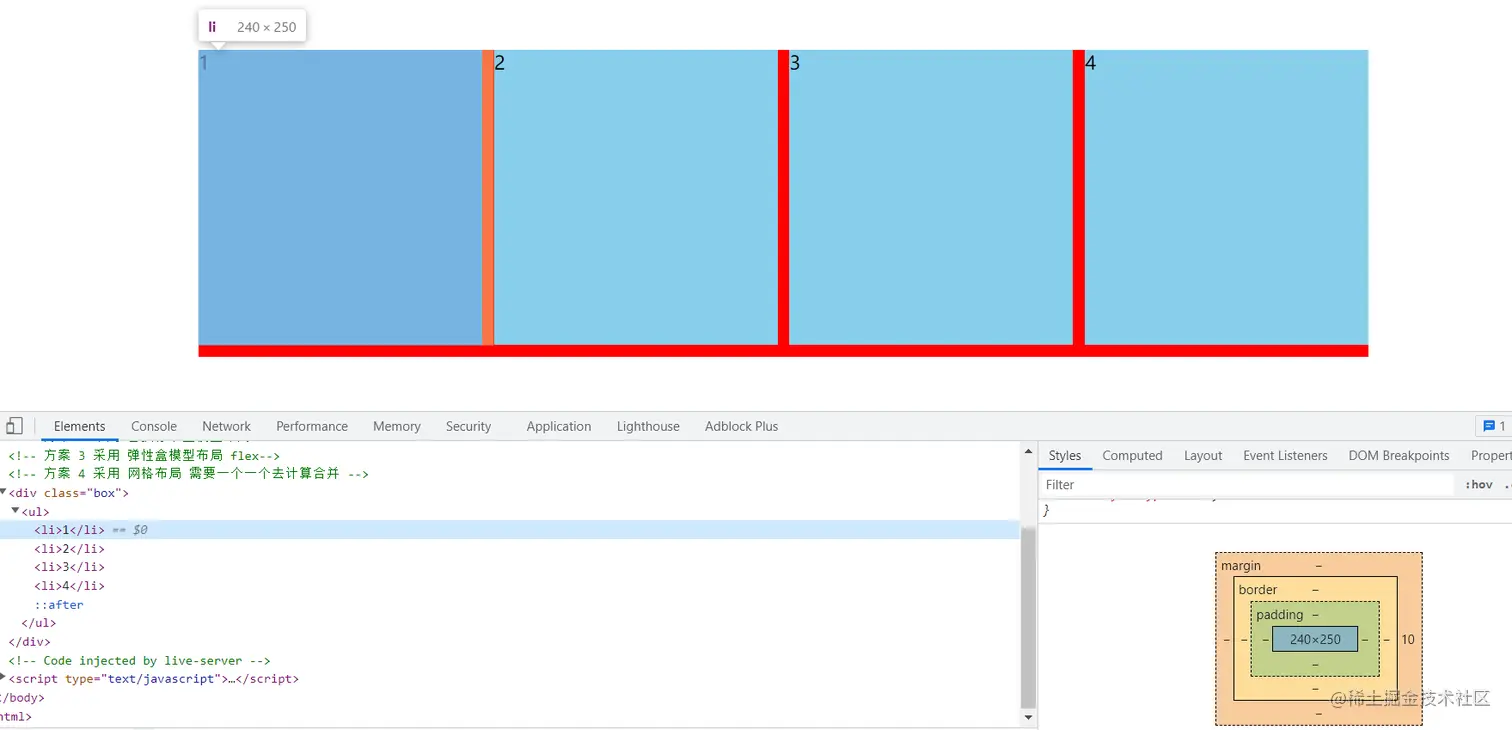The width and height of the screenshot is (1512, 730).
Task: Click the Elements panel scrollbar thumb
Action: click(x=1028, y=616)
